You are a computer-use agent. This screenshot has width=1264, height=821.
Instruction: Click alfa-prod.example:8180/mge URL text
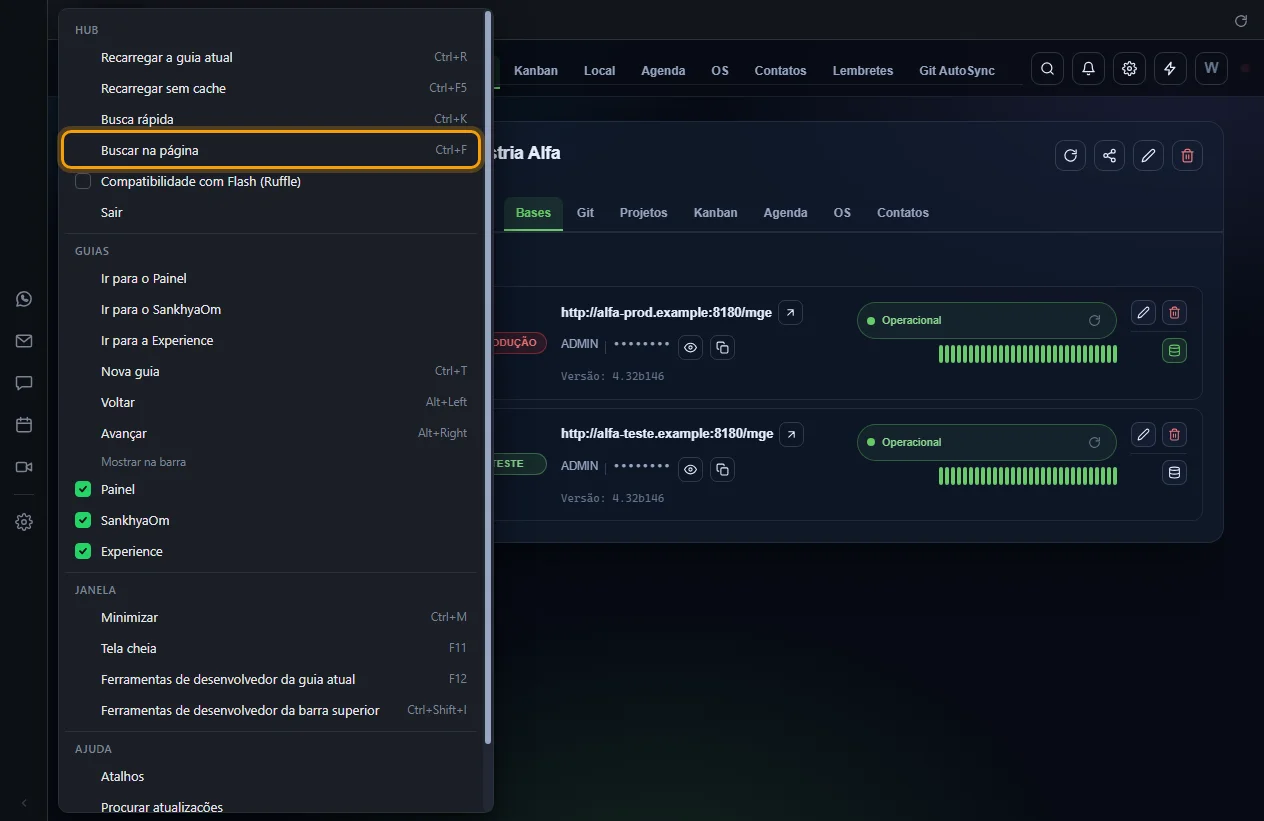tap(666, 313)
